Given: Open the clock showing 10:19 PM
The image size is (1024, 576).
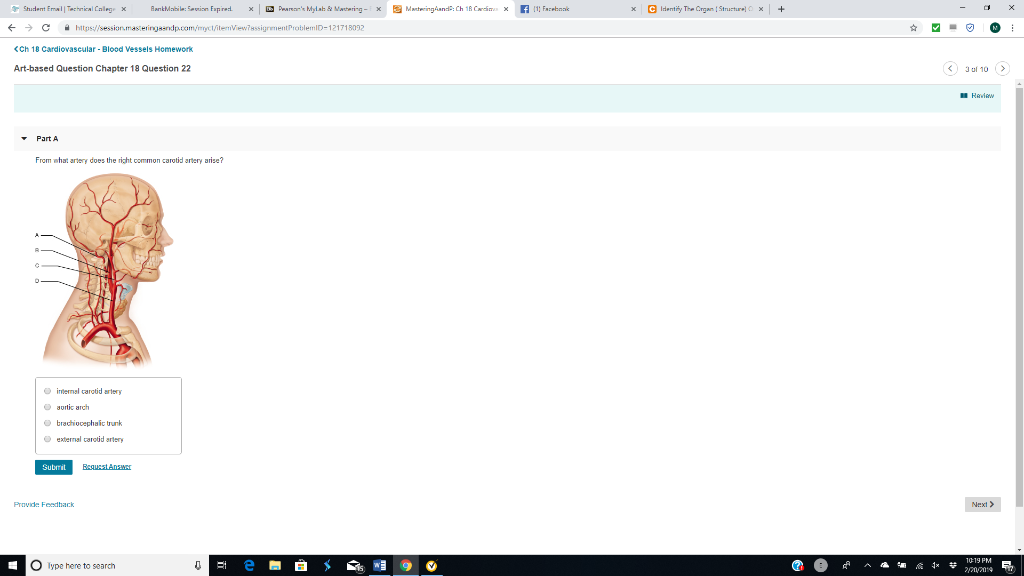Looking at the screenshot, I should pos(978,566).
